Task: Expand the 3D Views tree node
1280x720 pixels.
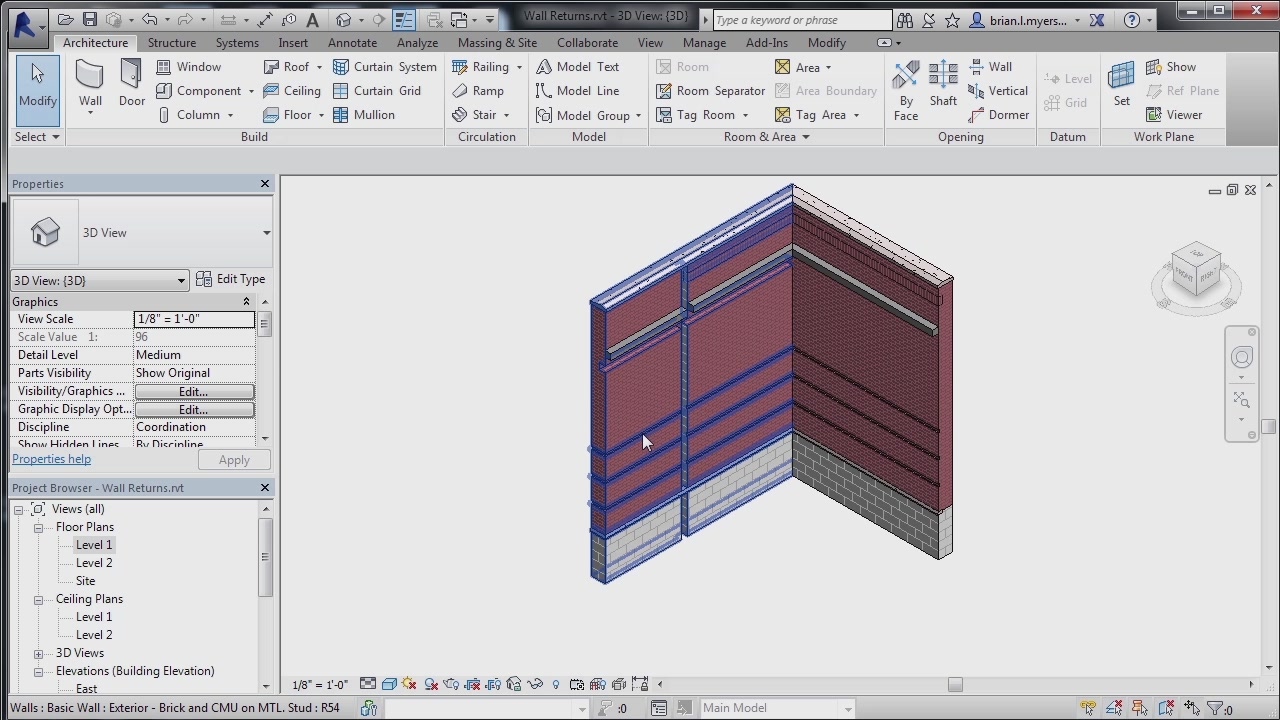Action: 38,653
